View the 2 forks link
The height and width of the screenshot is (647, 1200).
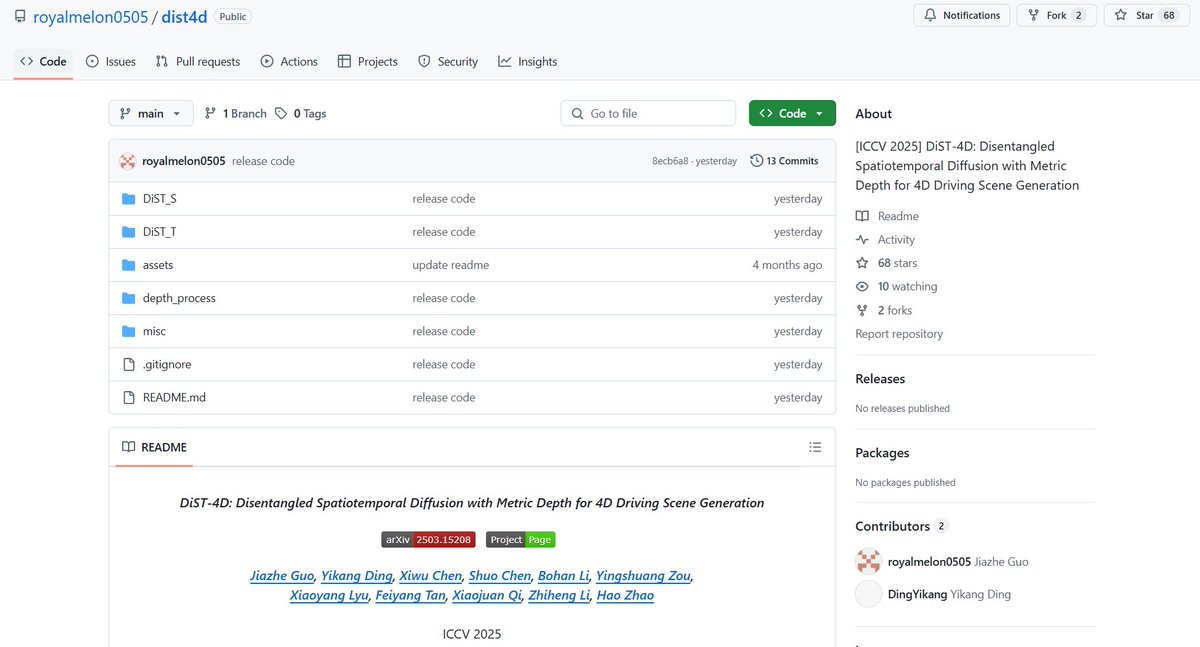(884, 310)
